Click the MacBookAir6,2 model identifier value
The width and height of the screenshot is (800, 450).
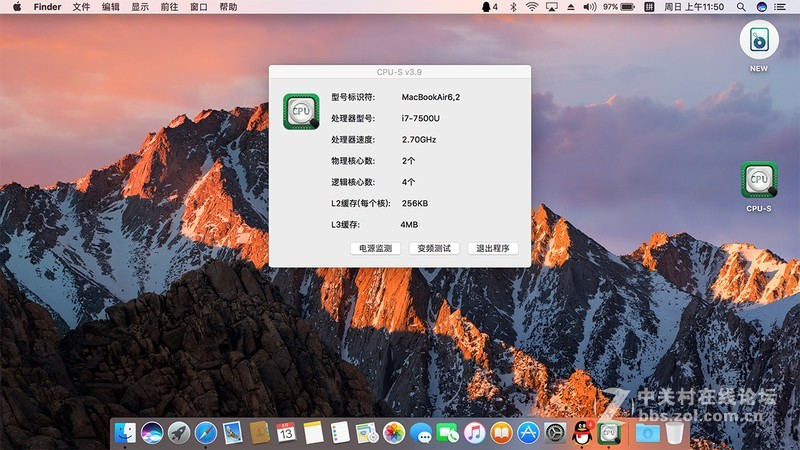click(431, 97)
